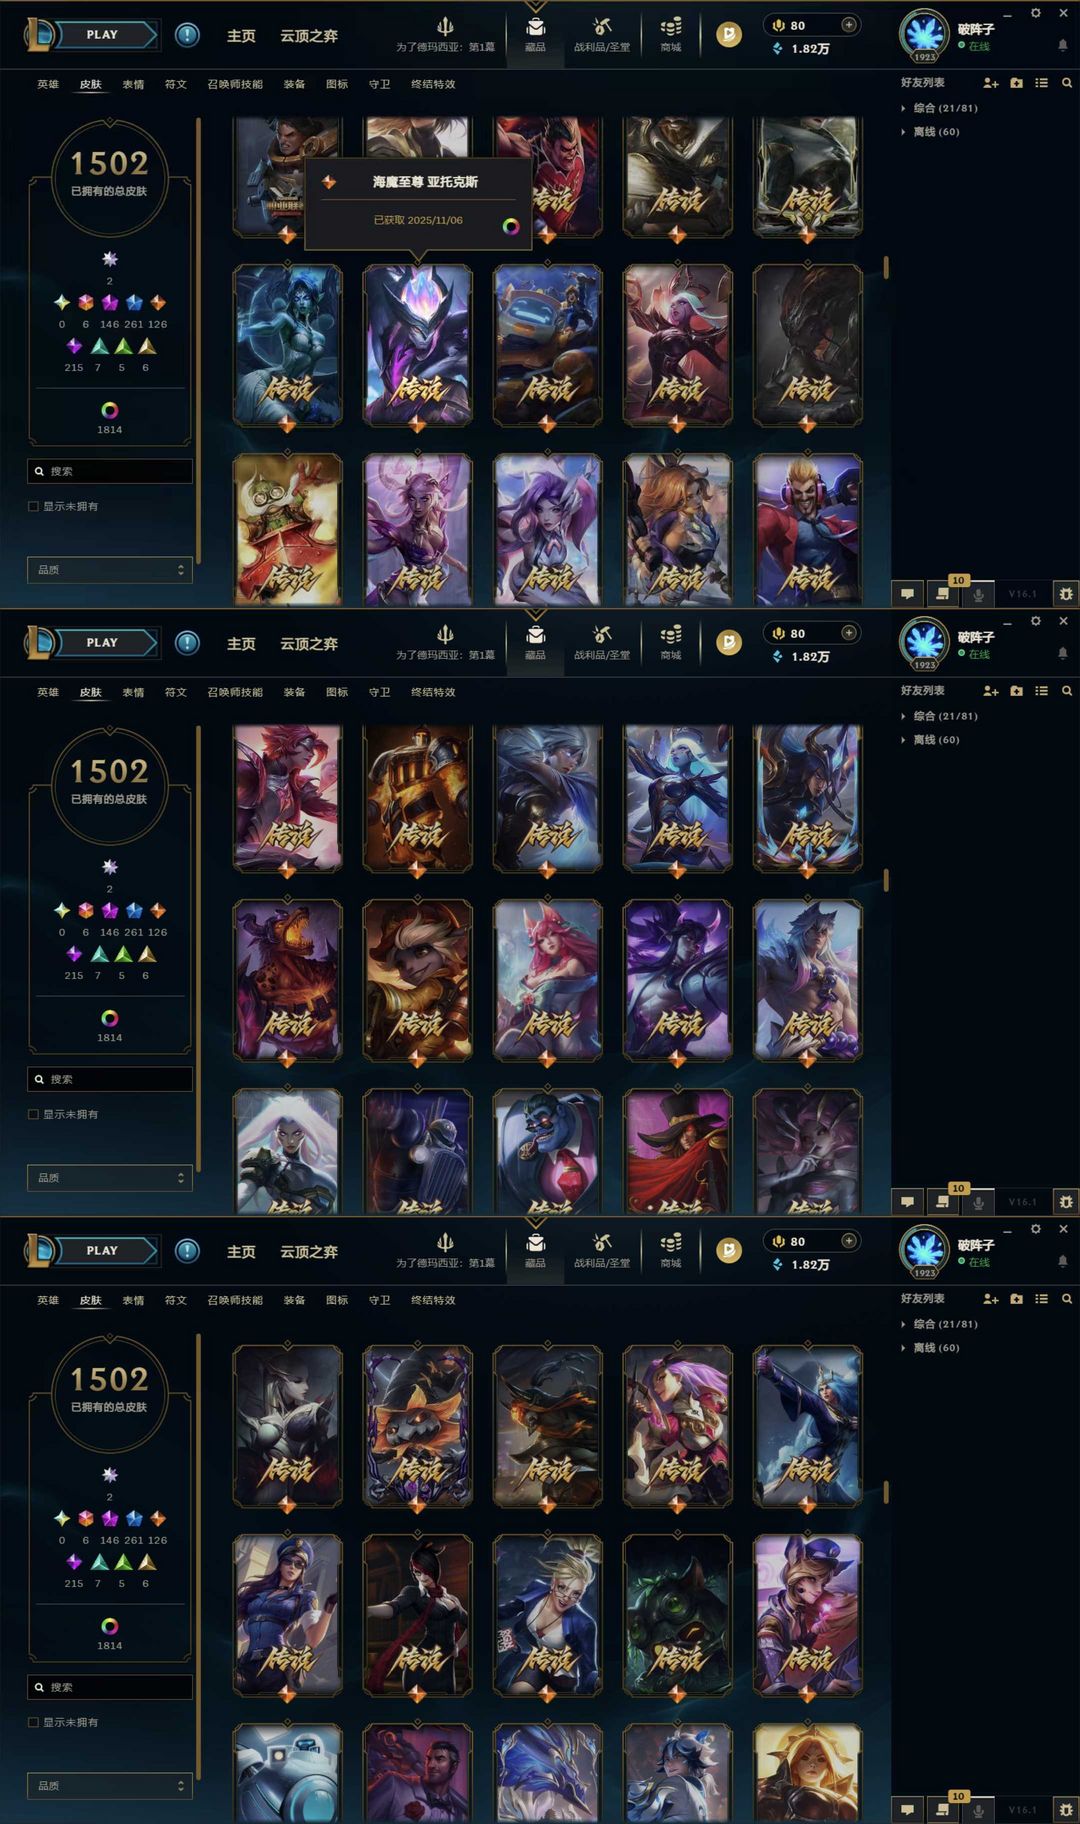Image resolution: width=1080 pixels, height=1824 pixels.
Task: Click the blue exclamation alert icon beside PLAY in the middle window
Action: coord(187,642)
